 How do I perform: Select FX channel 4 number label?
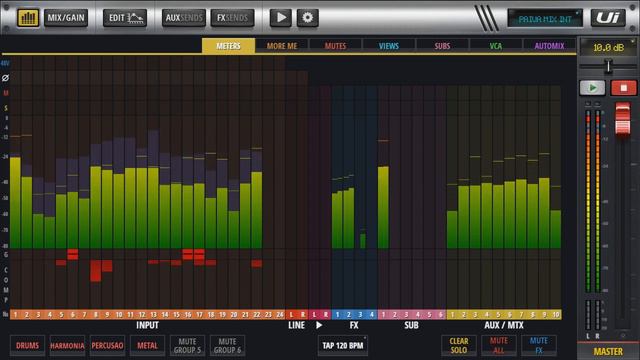[x=371, y=314]
